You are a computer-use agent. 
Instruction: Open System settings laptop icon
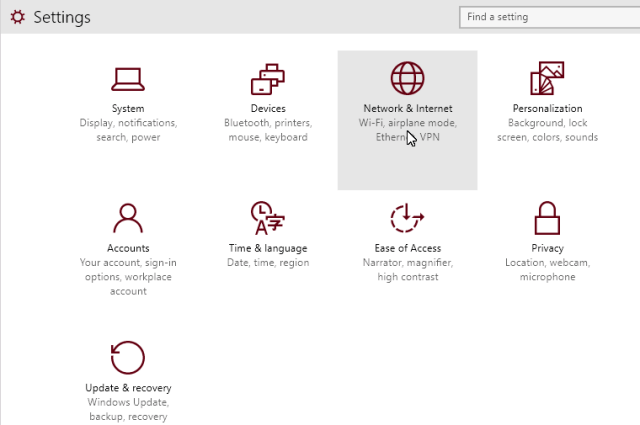[128, 79]
